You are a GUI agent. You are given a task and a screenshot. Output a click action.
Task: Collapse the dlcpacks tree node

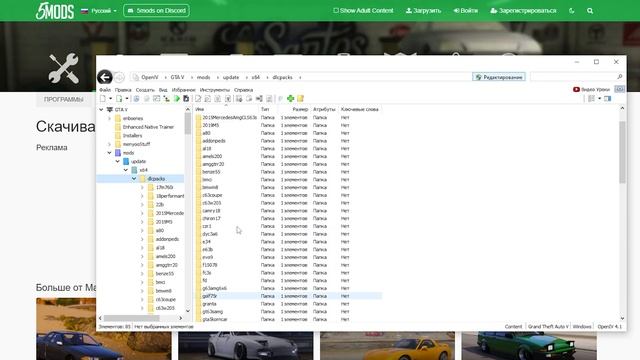tap(134, 178)
